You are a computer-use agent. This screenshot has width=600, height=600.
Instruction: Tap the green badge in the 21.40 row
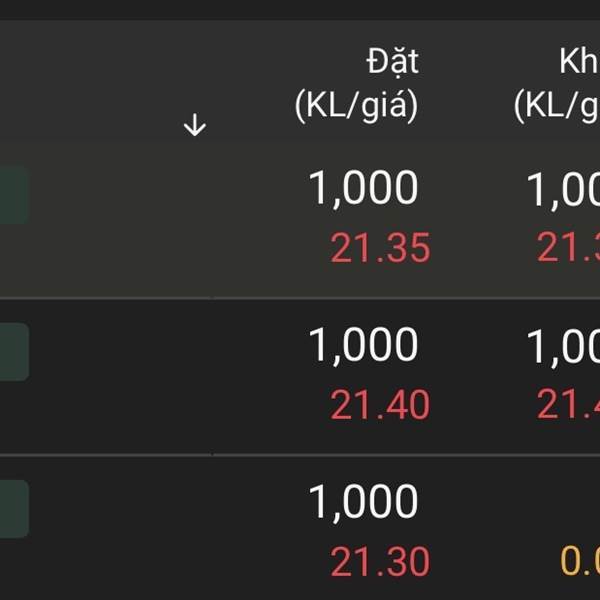(x=13, y=351)
